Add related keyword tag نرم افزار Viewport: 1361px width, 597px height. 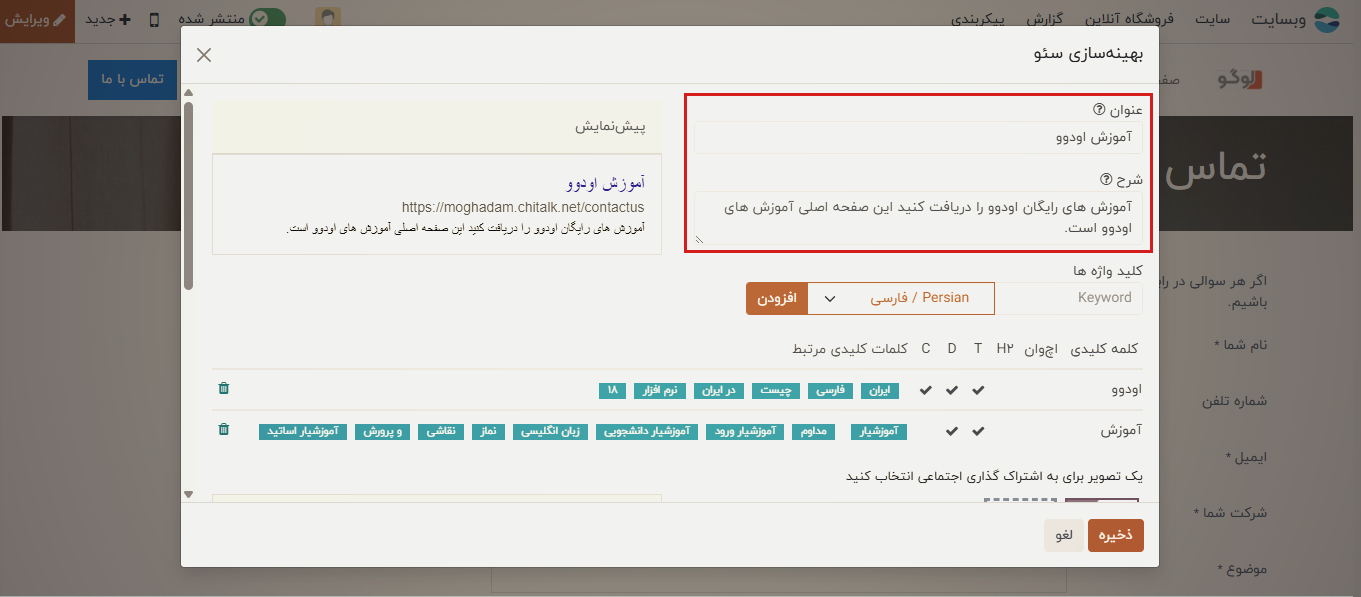(660, 390)
